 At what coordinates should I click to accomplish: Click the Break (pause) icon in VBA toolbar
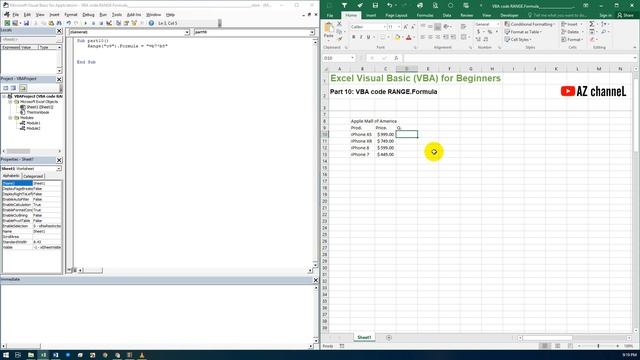coord(93,23)
